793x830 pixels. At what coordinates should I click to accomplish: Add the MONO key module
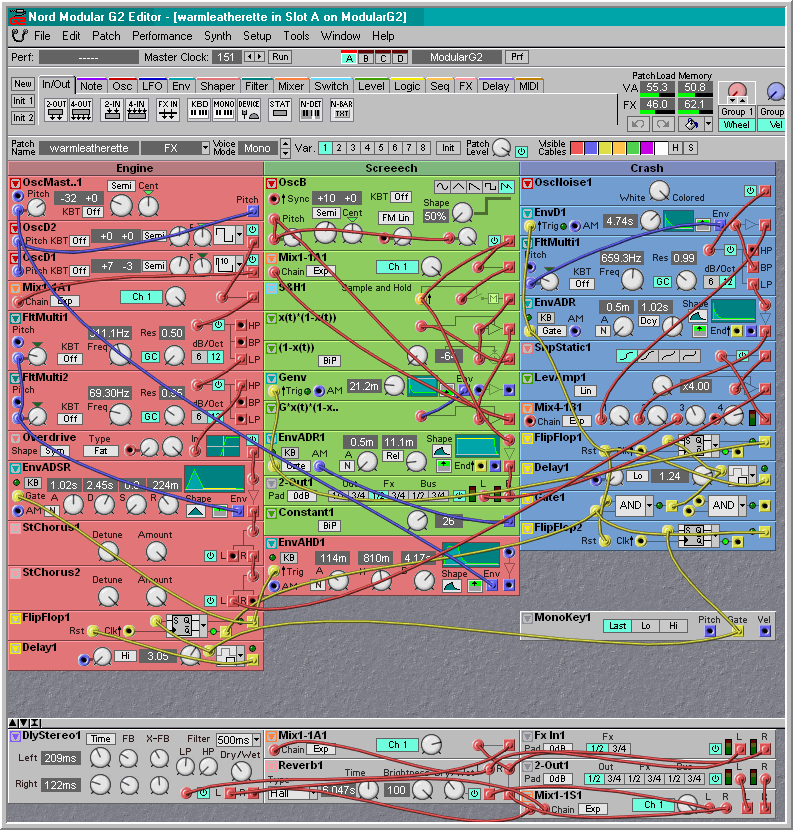tap(223, 110)
